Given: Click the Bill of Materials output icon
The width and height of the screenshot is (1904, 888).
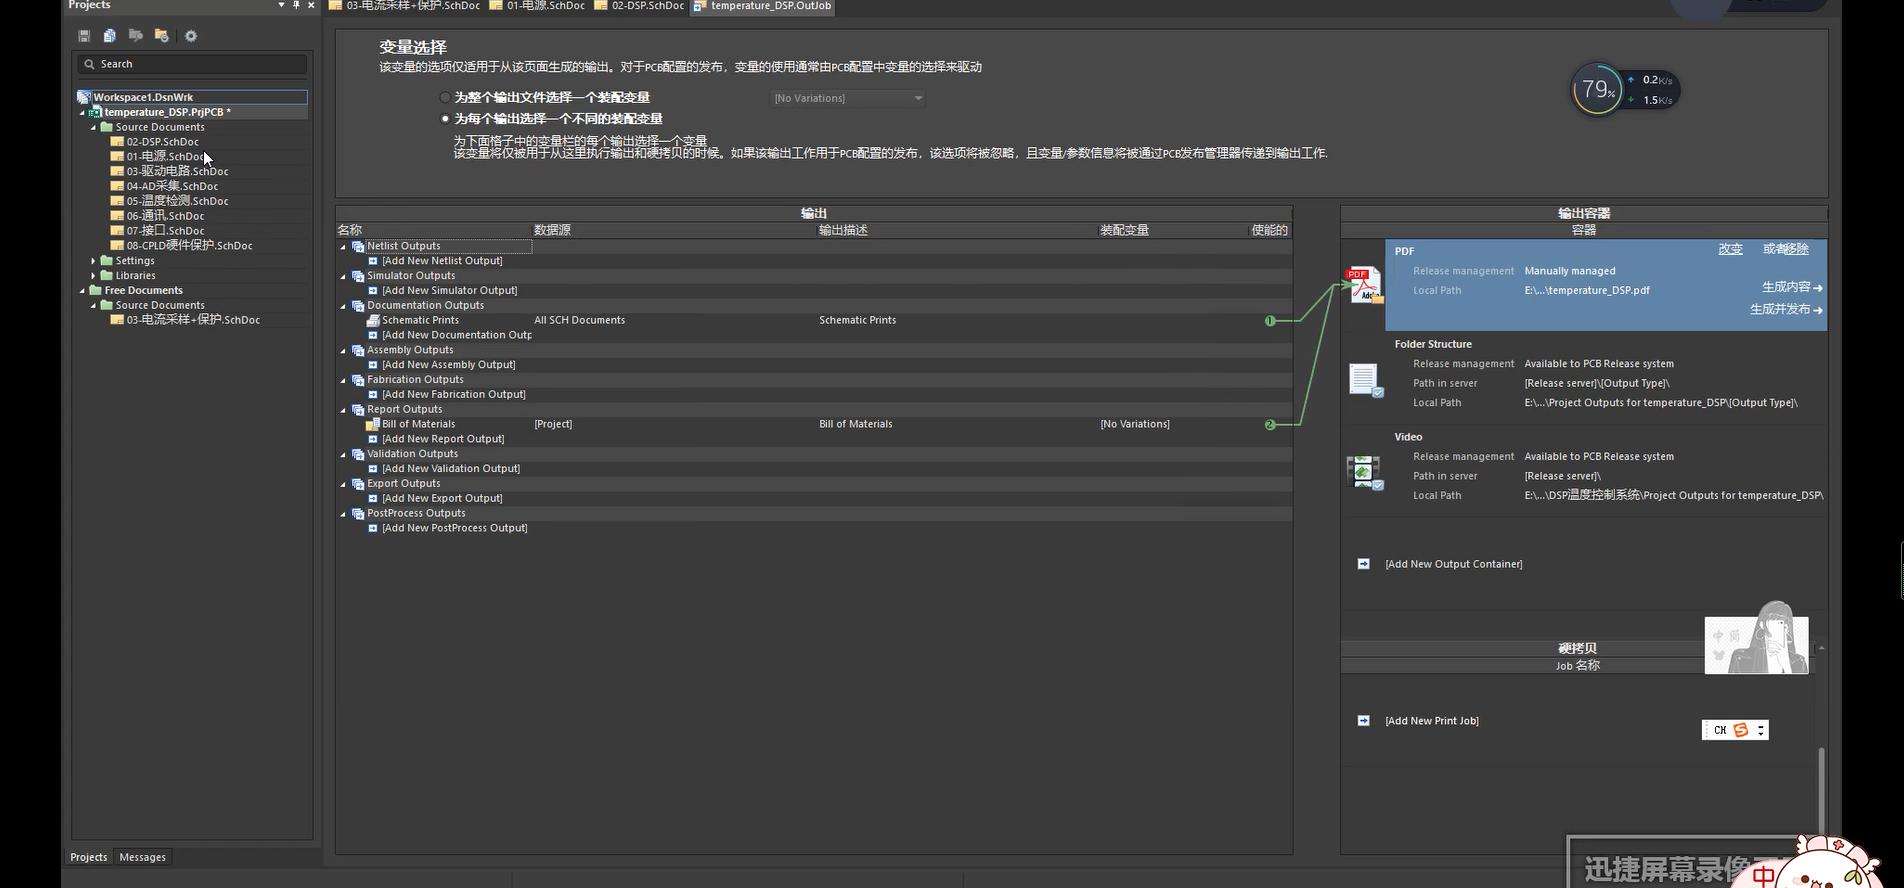Looking at the screenshot, I should tap(373, 424).
